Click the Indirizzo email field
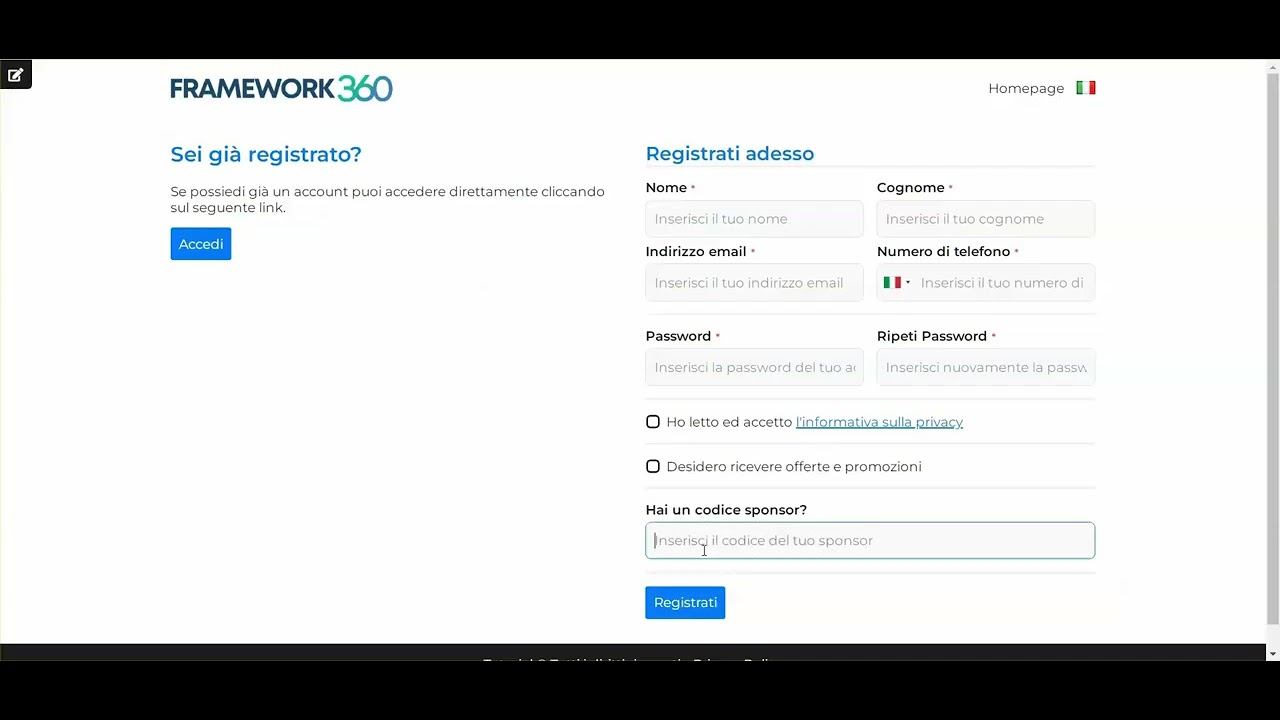Viewport: 1280px width, 720px height. click(x=754, y=283)
